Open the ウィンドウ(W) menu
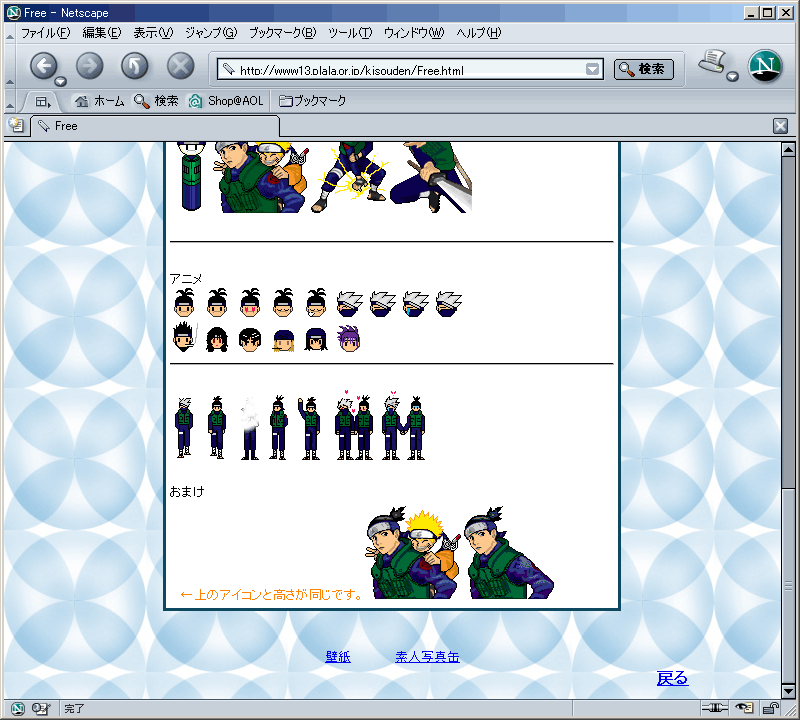 pos(414,33)
